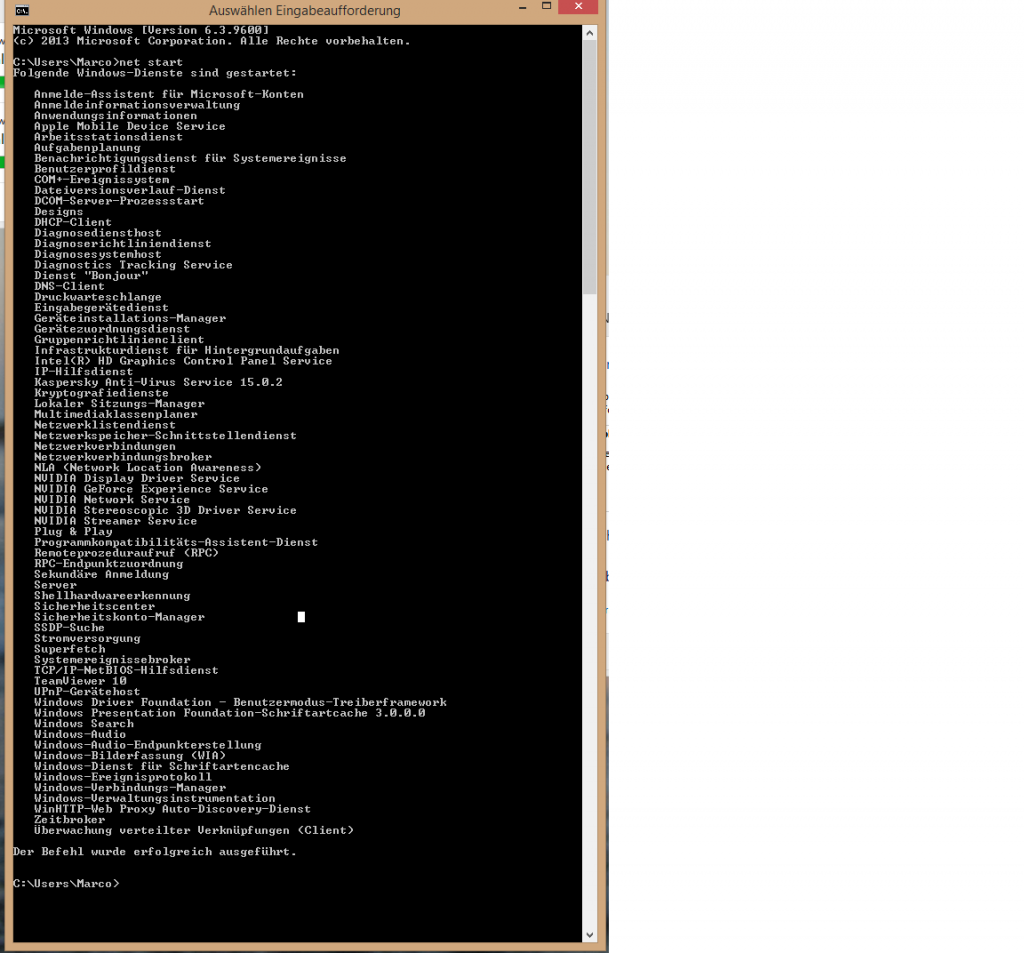Click the 'IP-Hilfsdienst' line
The width and height of the screenshot is (1024, 953).
84,372
